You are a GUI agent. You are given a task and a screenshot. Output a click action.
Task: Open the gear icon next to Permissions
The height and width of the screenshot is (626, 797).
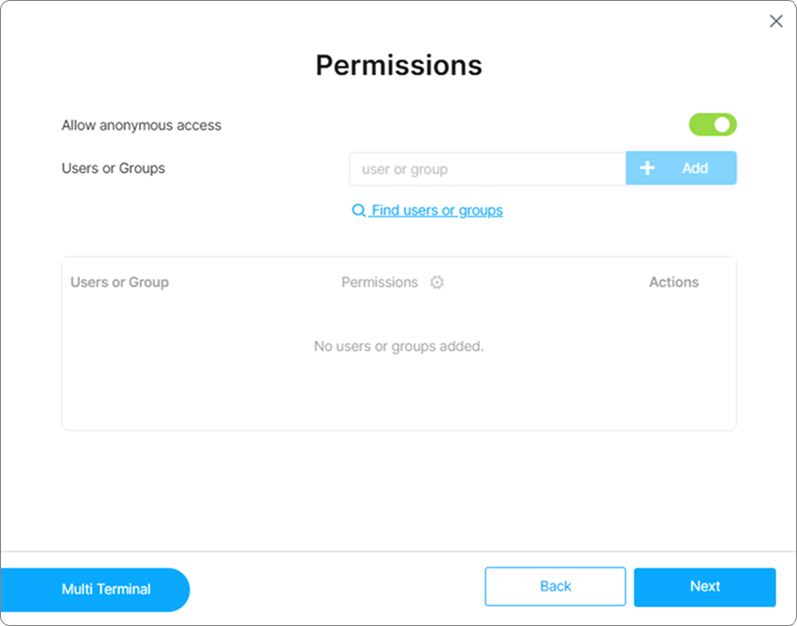[437, 283]
